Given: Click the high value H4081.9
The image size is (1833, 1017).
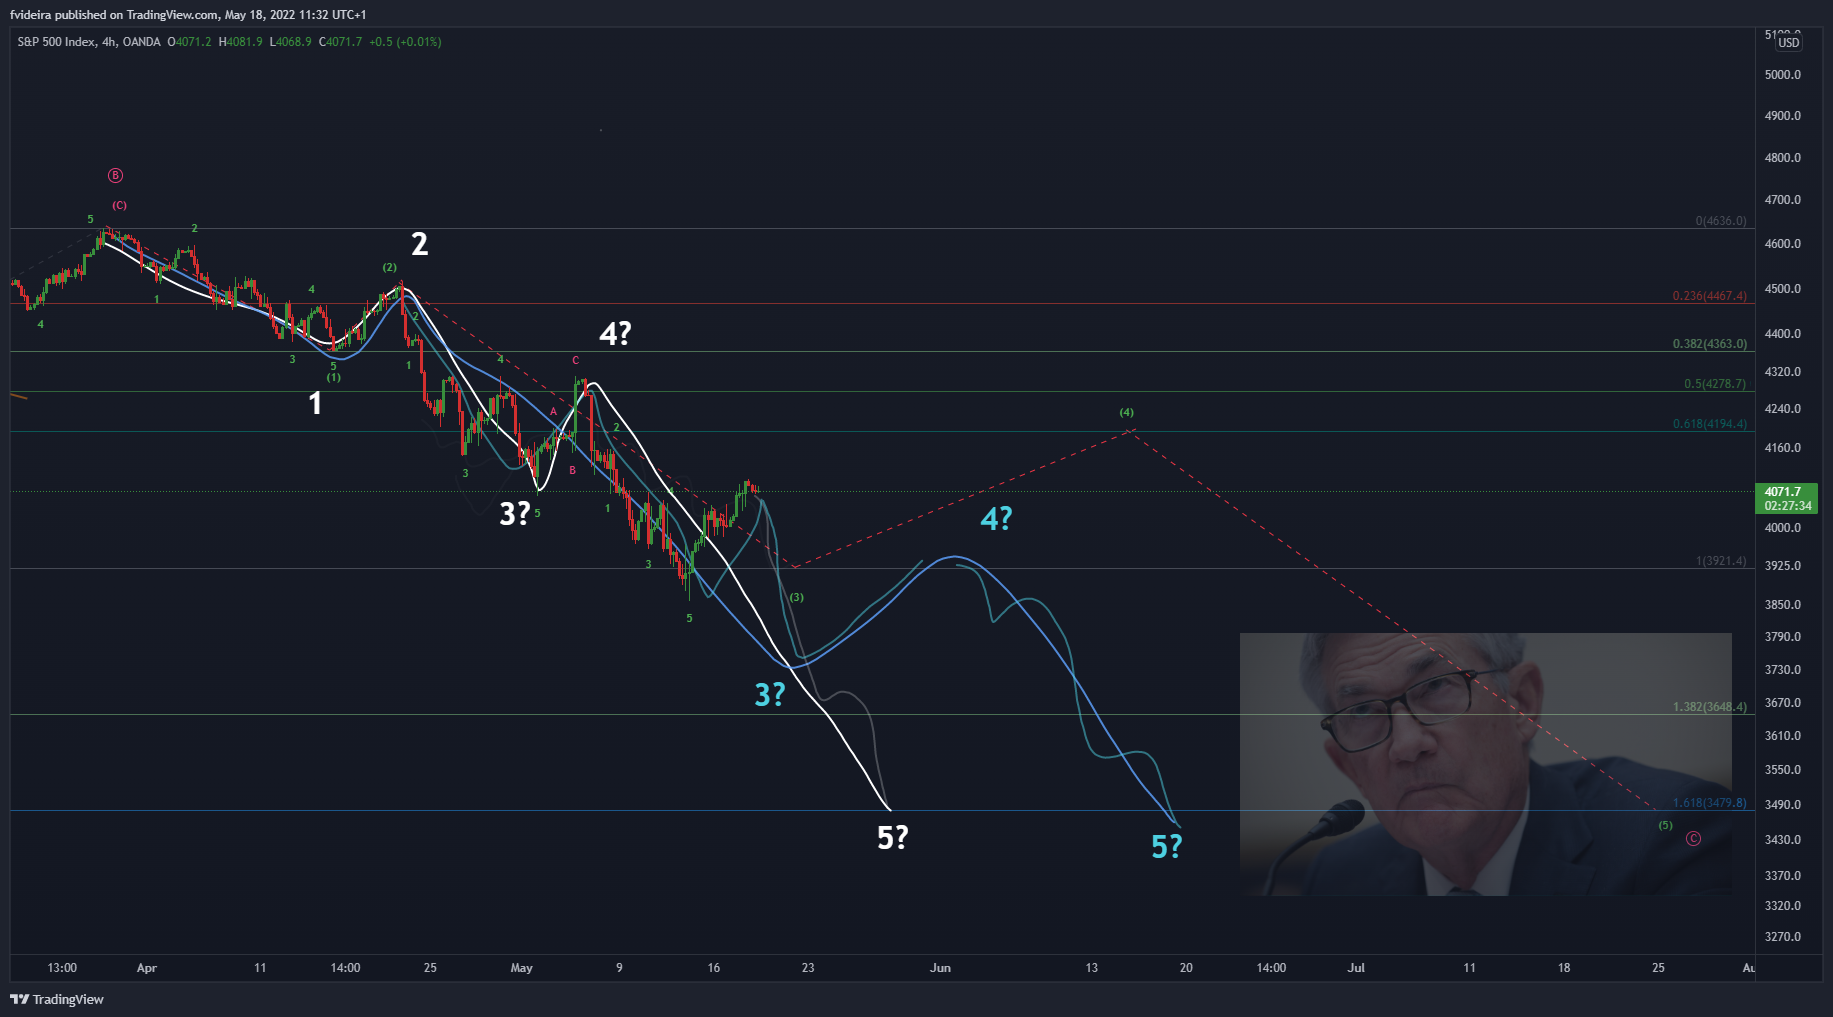Looking at the screenshot, I should 241,42.
